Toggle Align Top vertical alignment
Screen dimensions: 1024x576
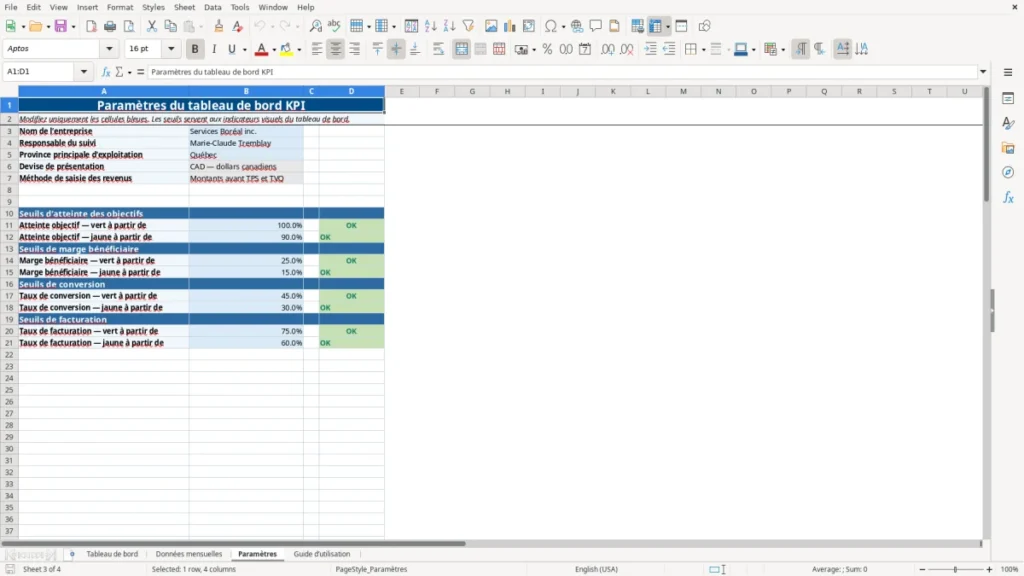pyautogui.click(x=377, y=49)
